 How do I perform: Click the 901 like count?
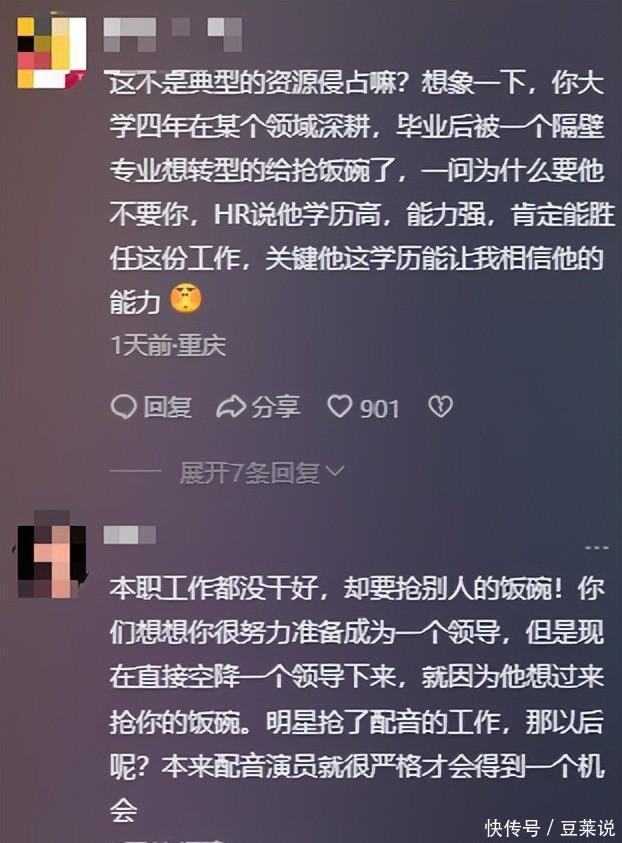380,409
